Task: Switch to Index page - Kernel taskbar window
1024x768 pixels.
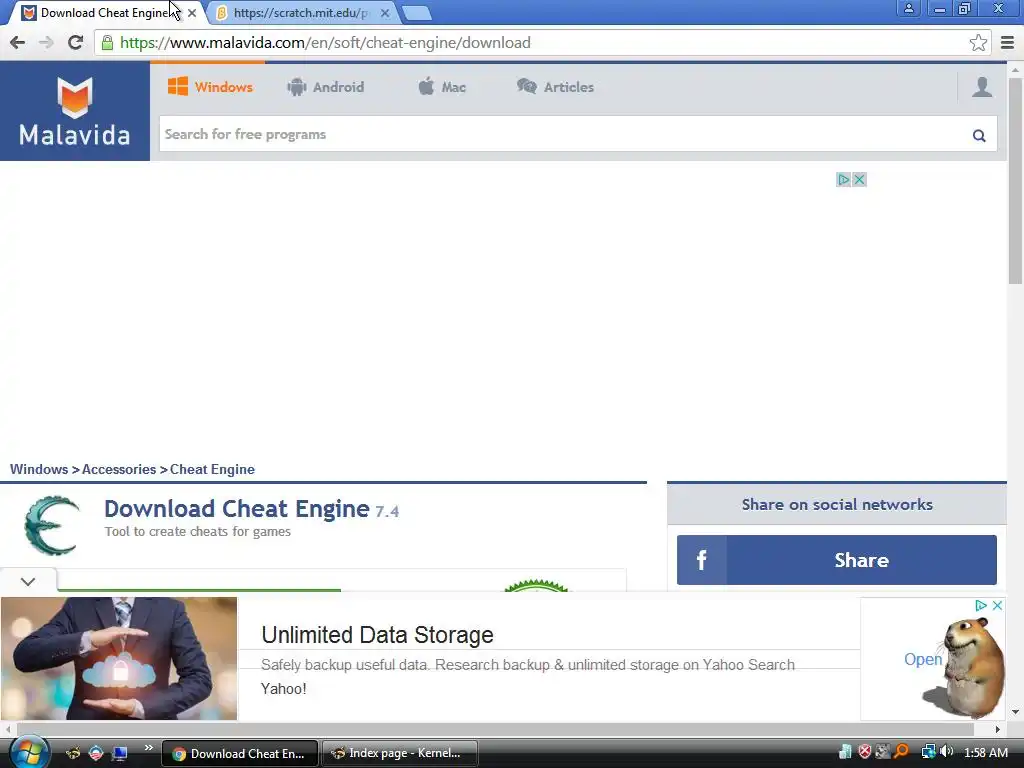Action: (400, 753)
